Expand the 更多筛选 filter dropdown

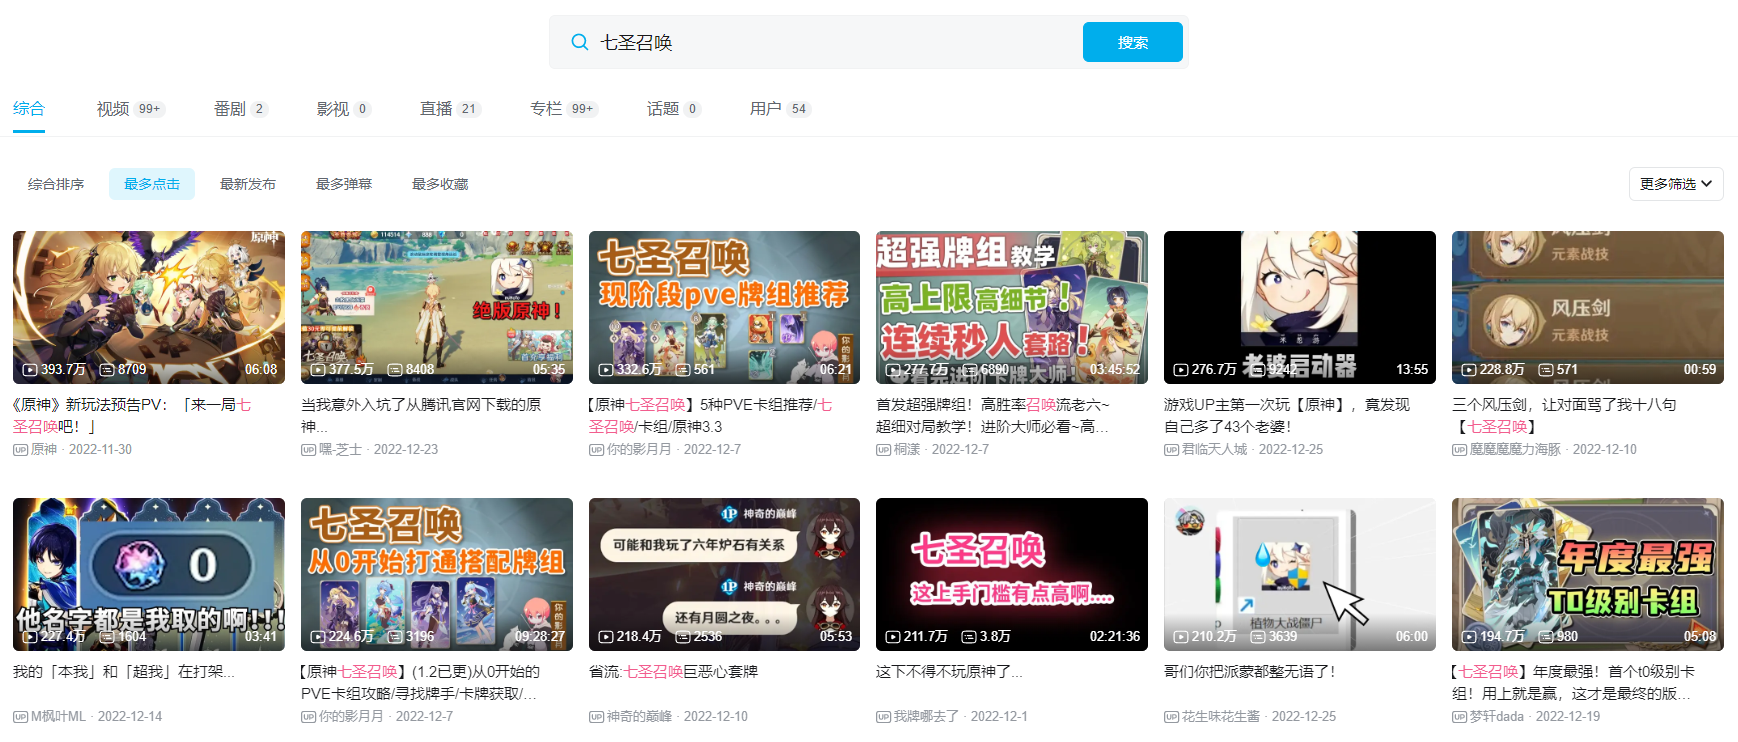1676,184
